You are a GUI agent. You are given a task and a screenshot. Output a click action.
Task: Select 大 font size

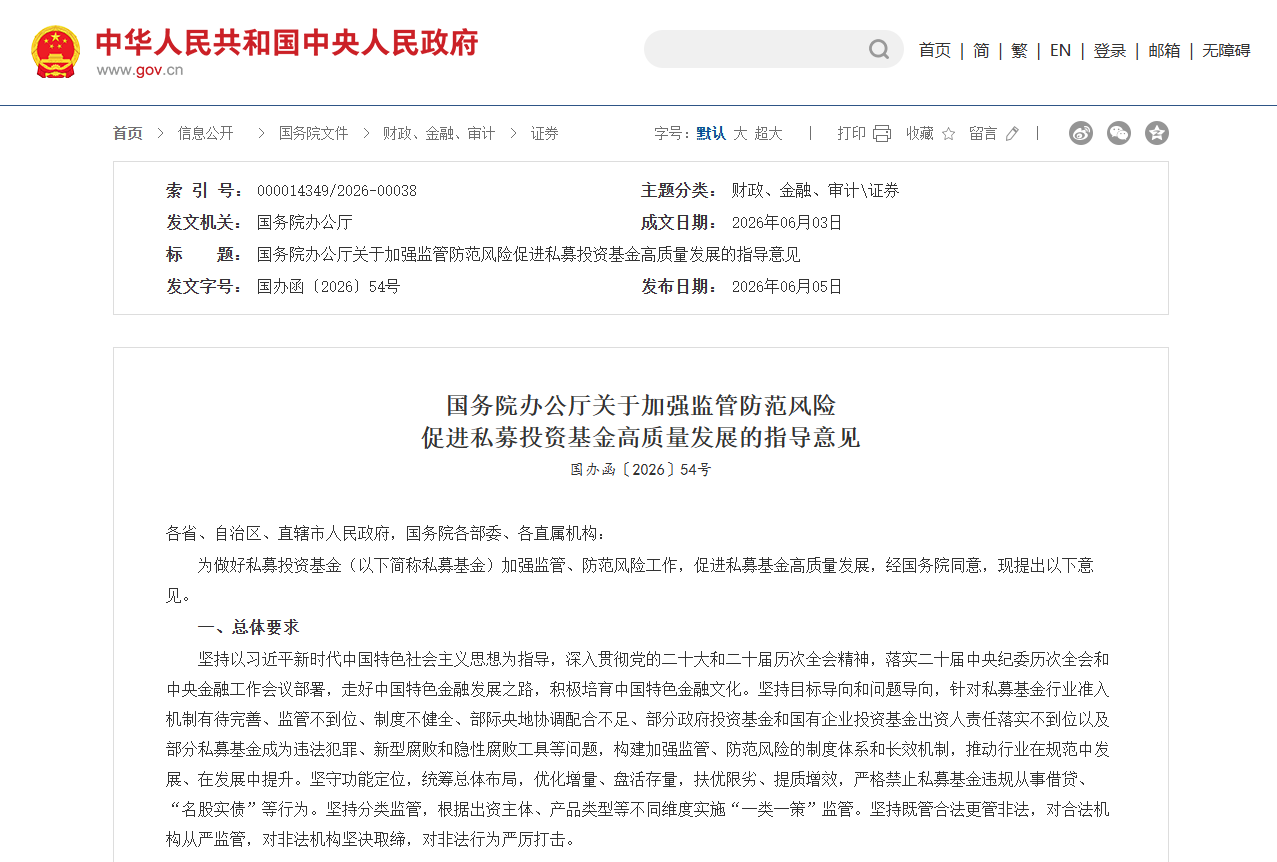click(x=740, y=133)
